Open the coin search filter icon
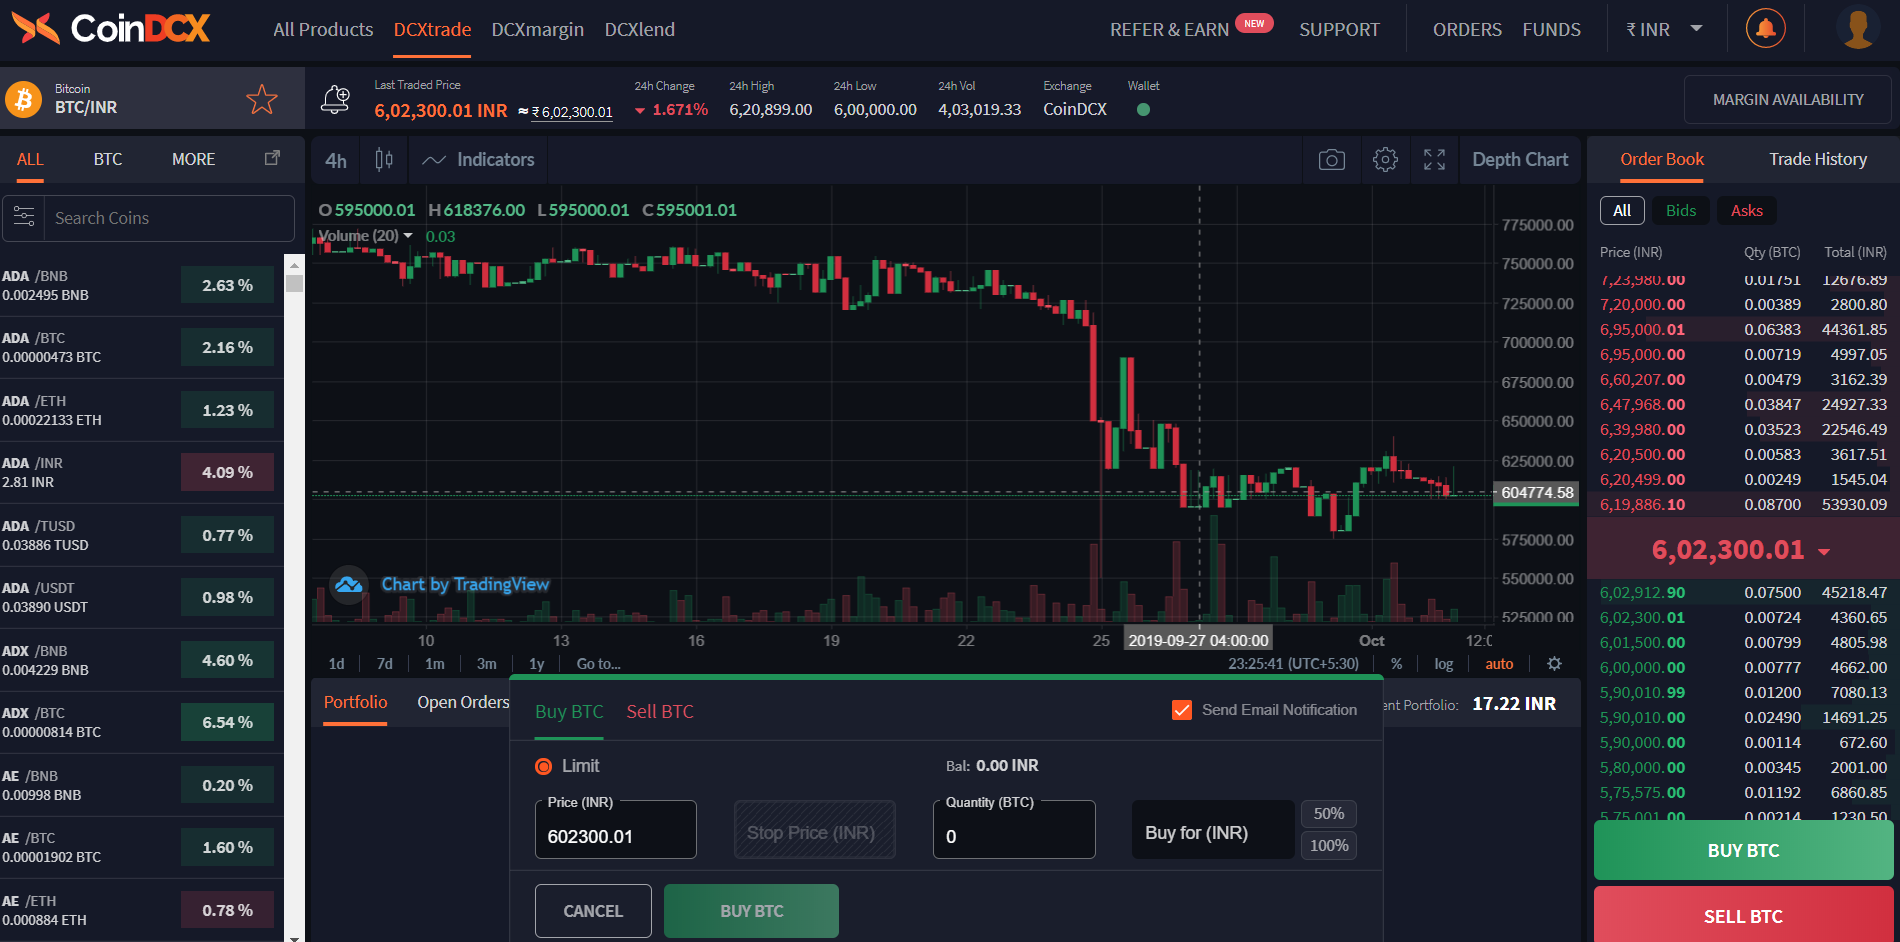Viewport: 1900px width, 942px height. pyautogui.click(x=24, y=218)
